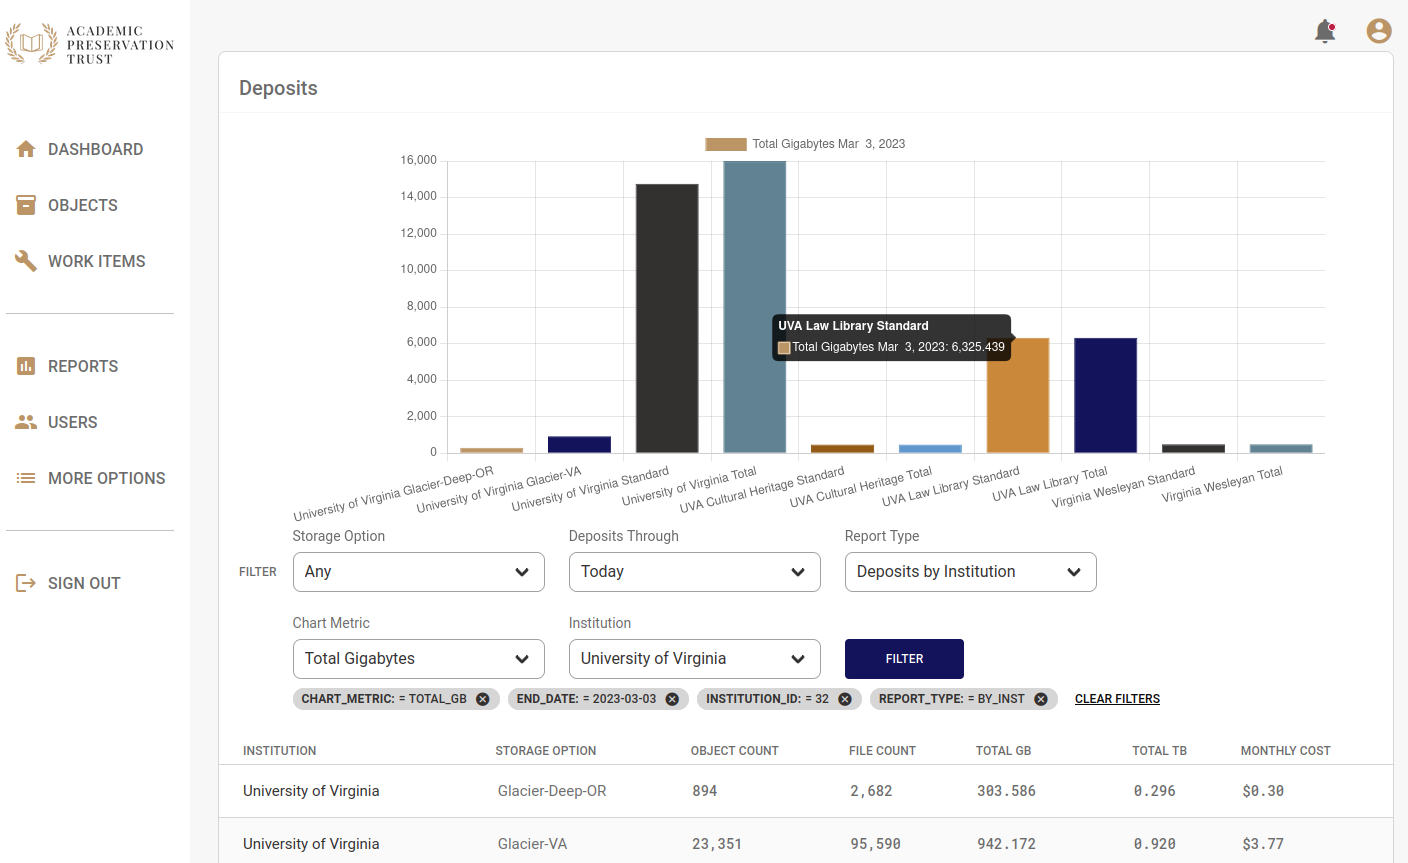Expand More Options menu
The image size is (1408, 863).
tap(107, 478)
